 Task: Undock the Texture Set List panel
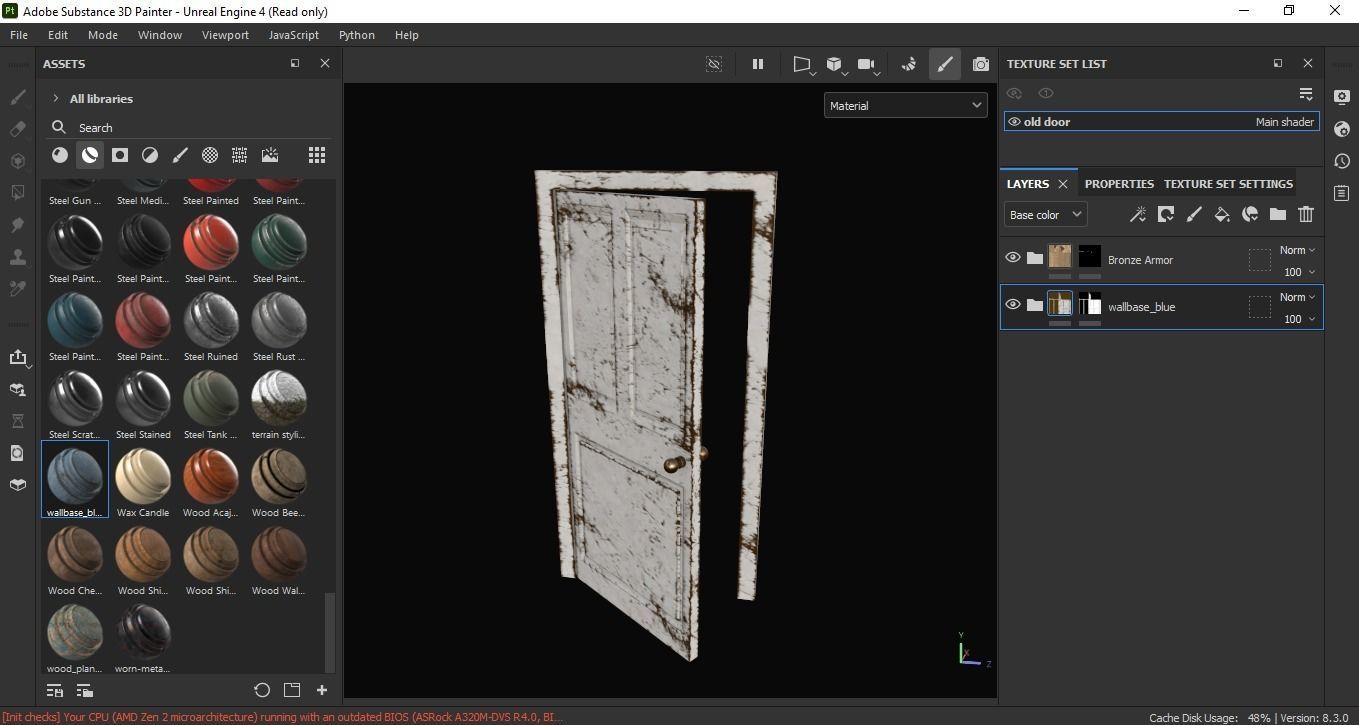coord(1278,63)
